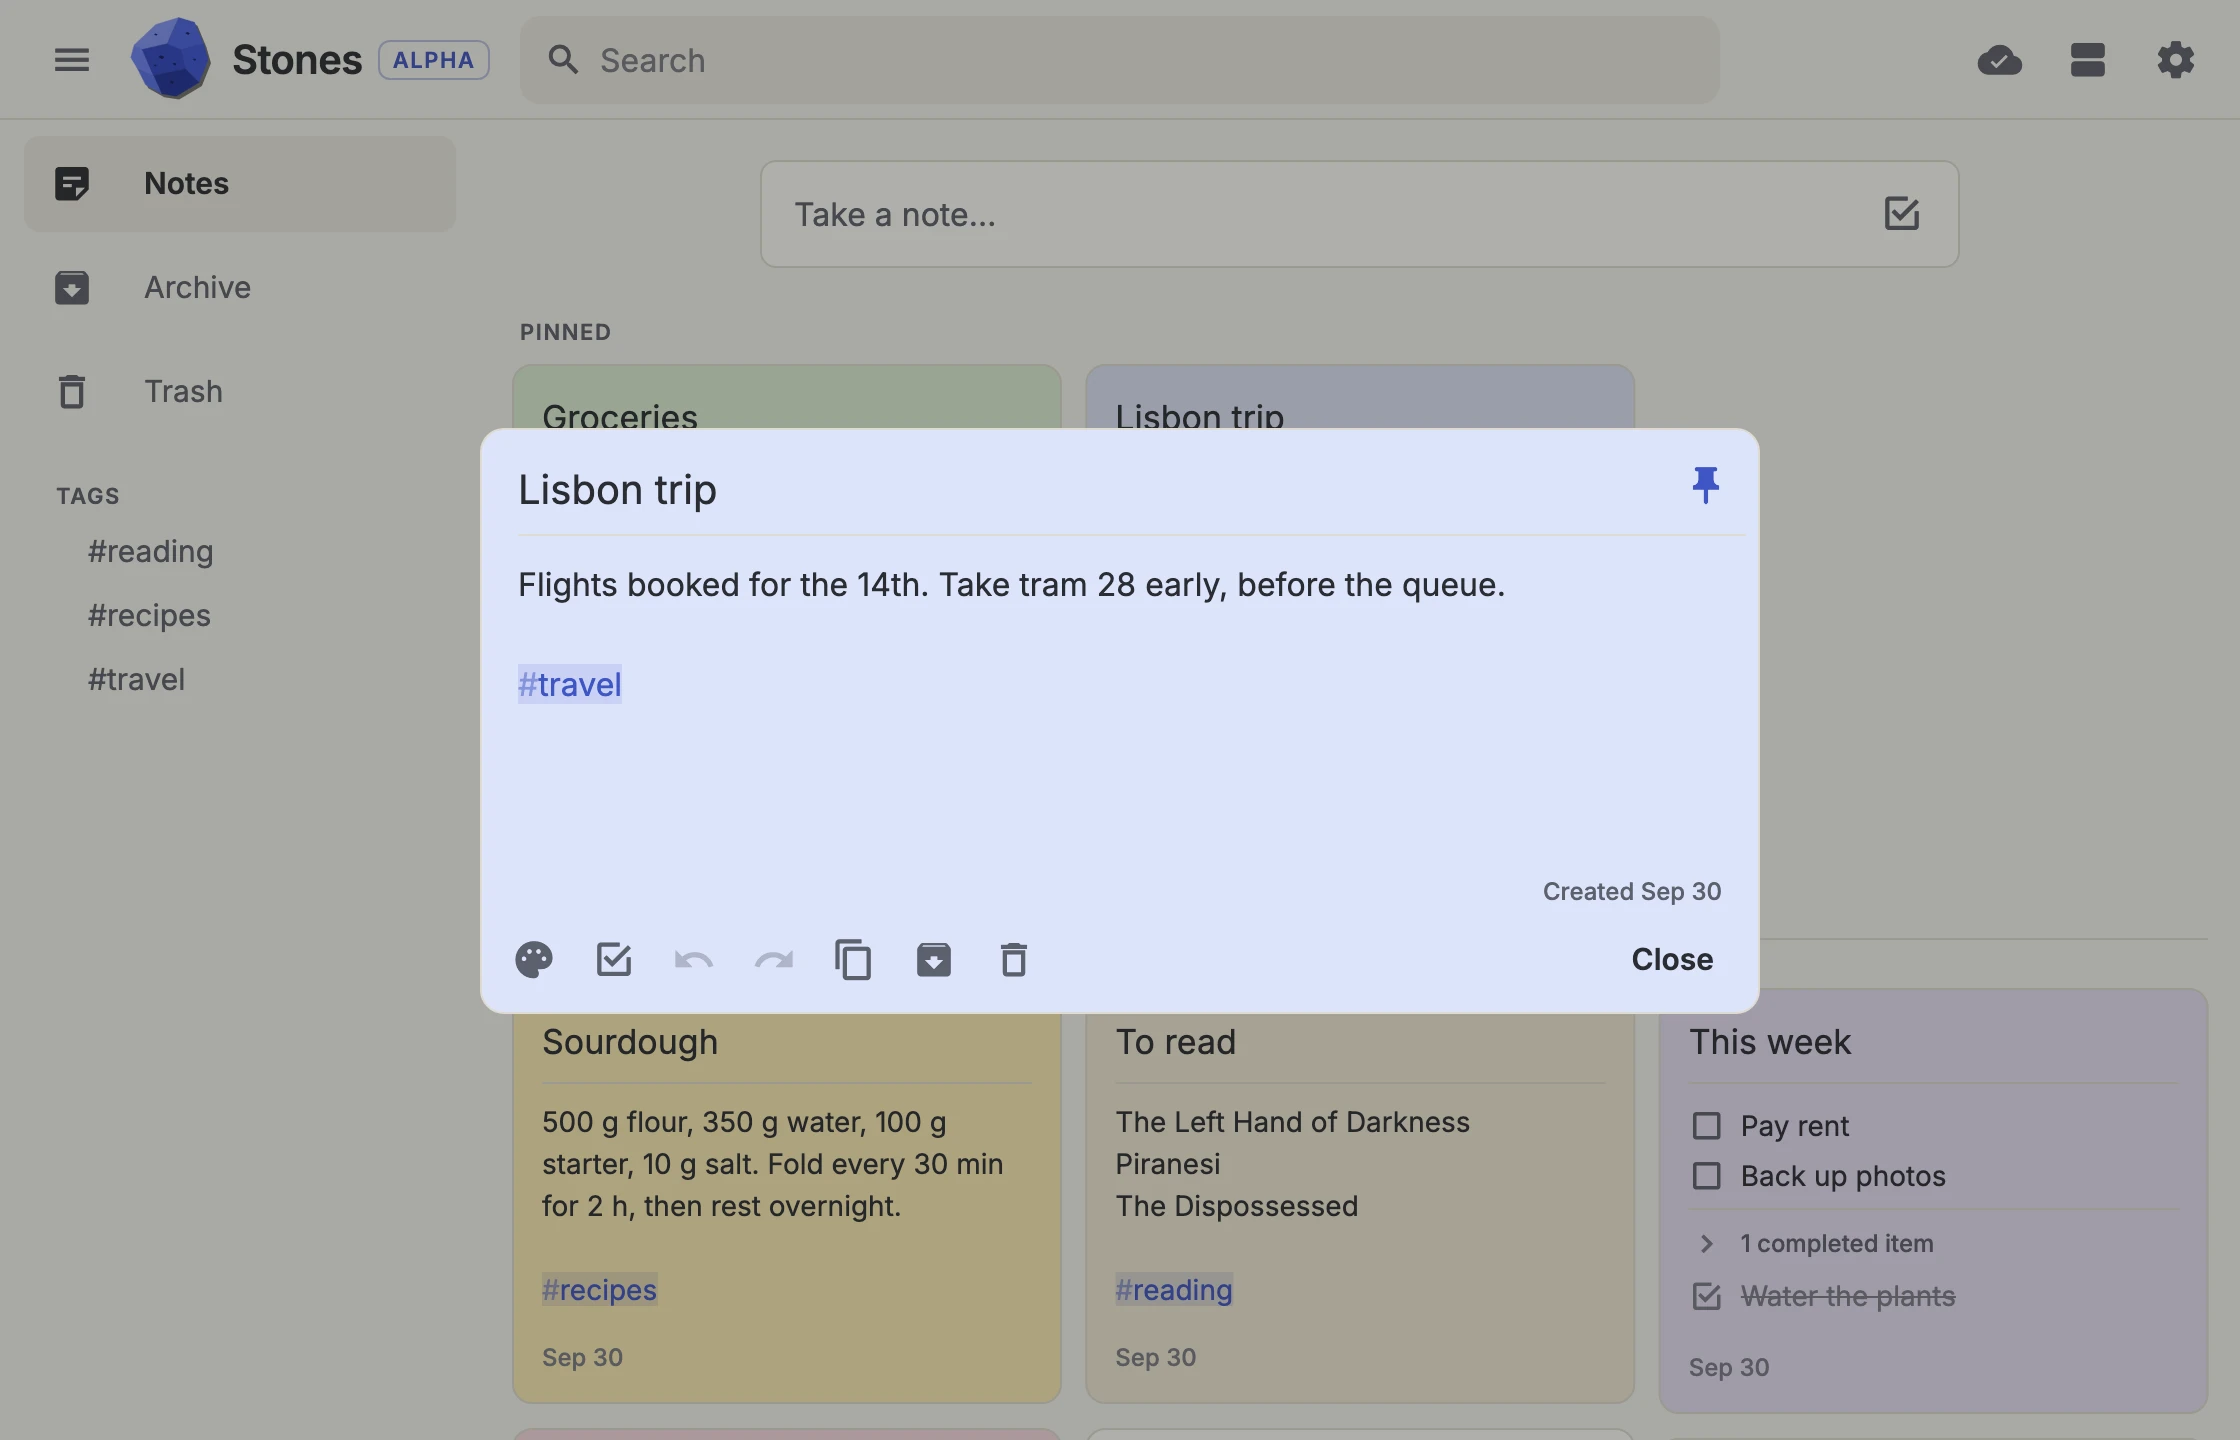2240x1440 pixels.
Task: Click the Stones logo stone icon
Action: coord(171,59)
